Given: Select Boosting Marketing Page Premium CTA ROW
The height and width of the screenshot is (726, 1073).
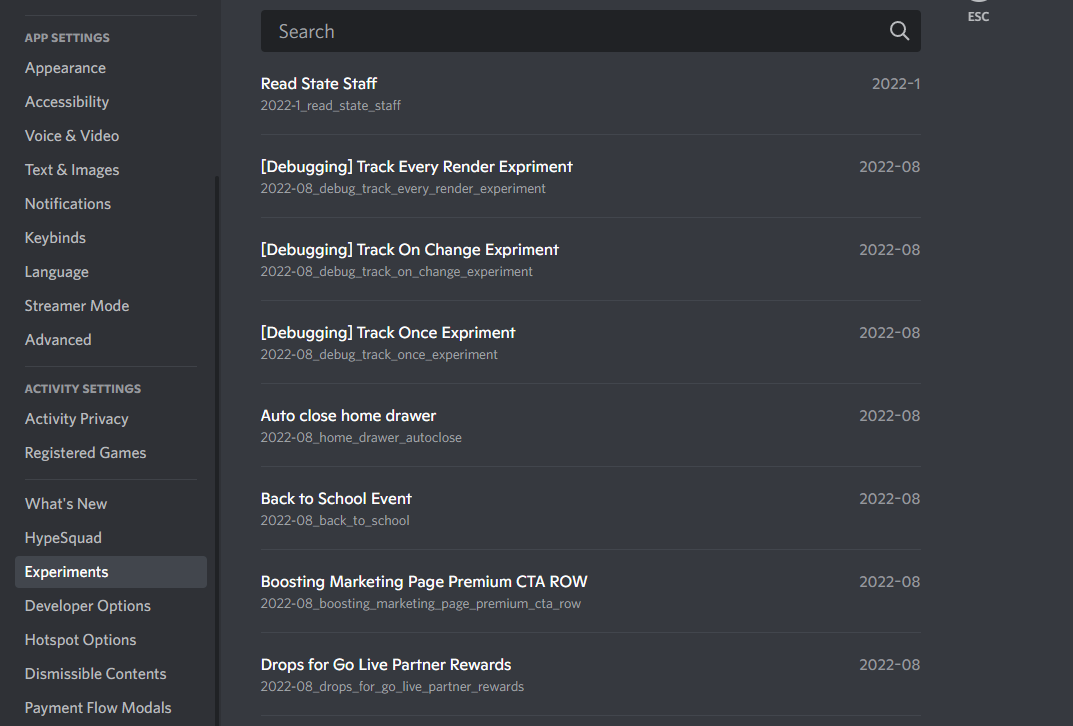Looking at the screenshot, I should click(591, 591).
